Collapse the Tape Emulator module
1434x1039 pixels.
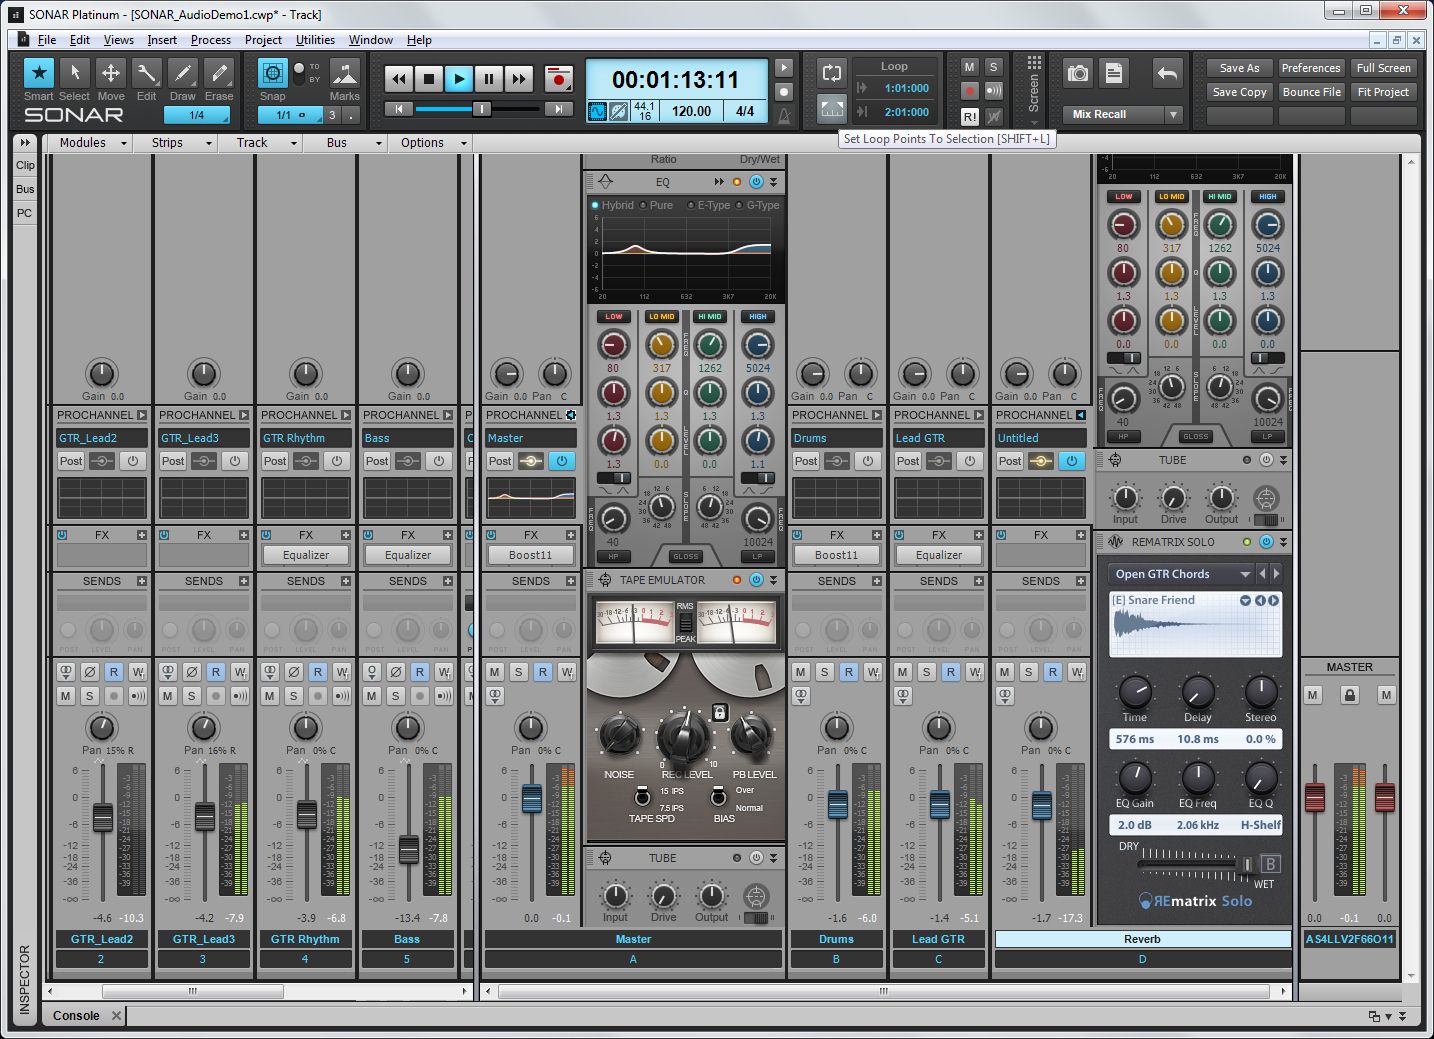click(x=773, y=580)
